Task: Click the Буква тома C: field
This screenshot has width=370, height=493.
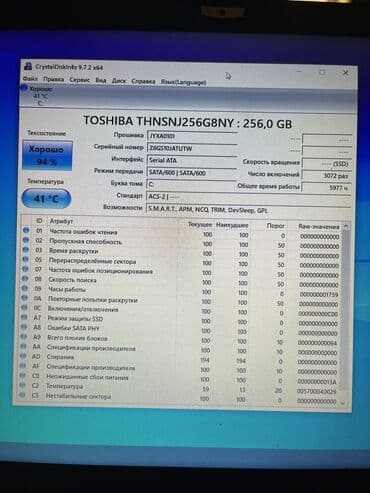Action: coord(192,184)
